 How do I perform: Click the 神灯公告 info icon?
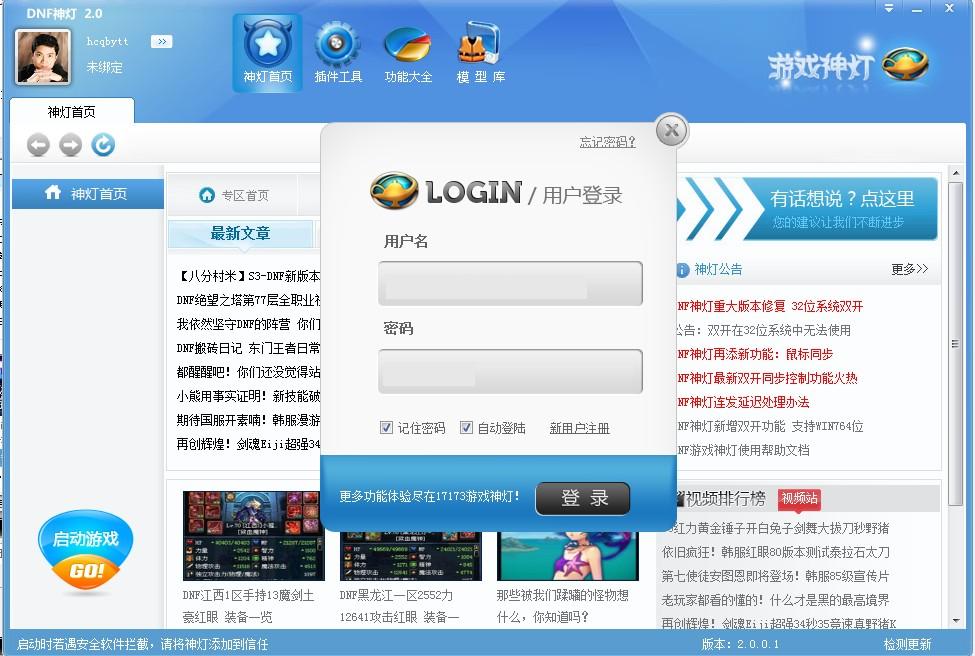(682, 270)
